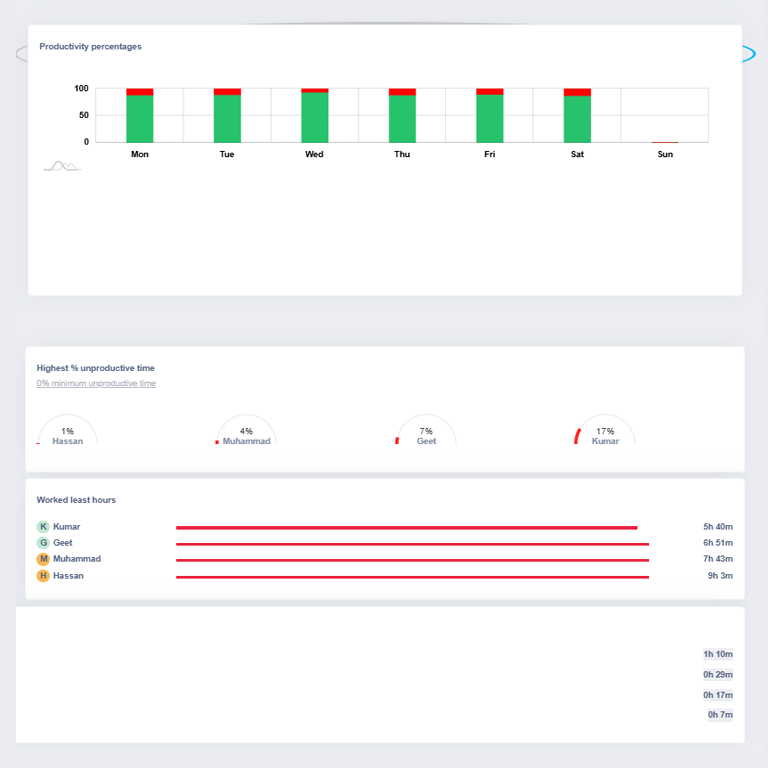Click the Thursday productivity bar

[402, 116]
